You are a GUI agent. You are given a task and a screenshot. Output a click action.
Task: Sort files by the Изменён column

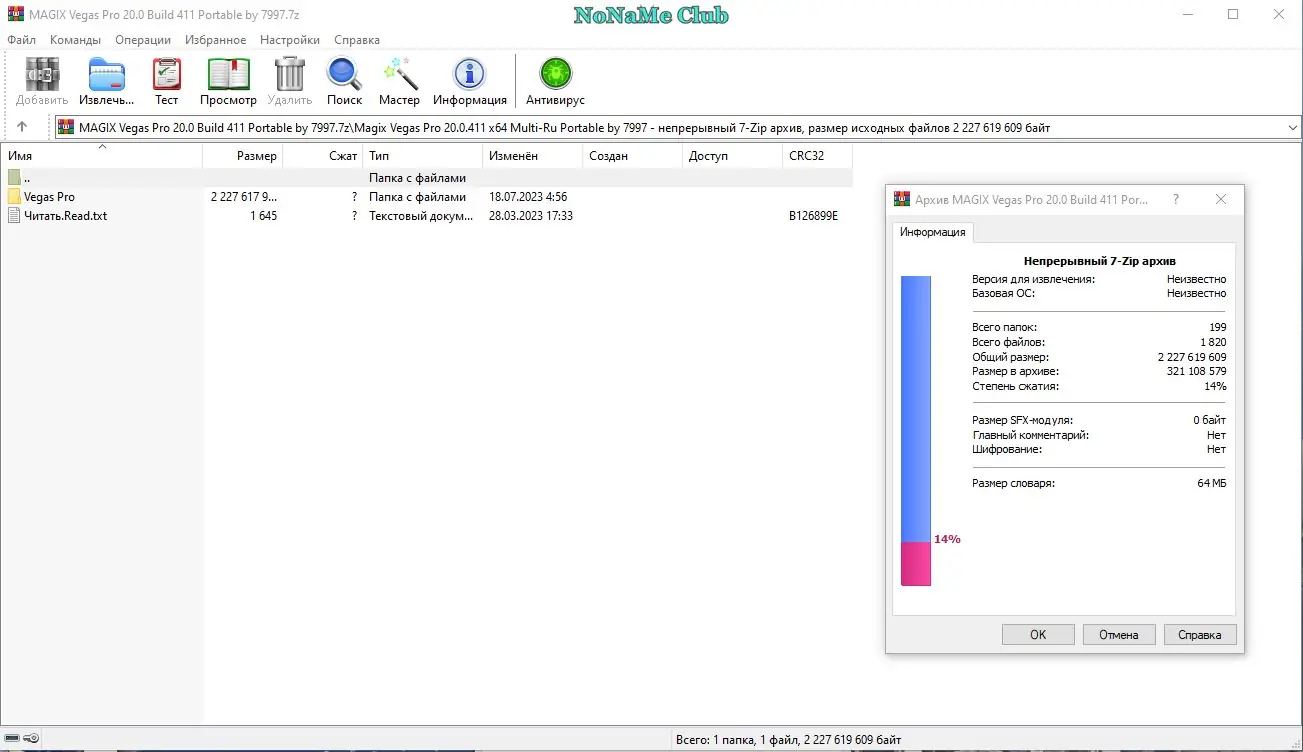click(x=533, y=156)
